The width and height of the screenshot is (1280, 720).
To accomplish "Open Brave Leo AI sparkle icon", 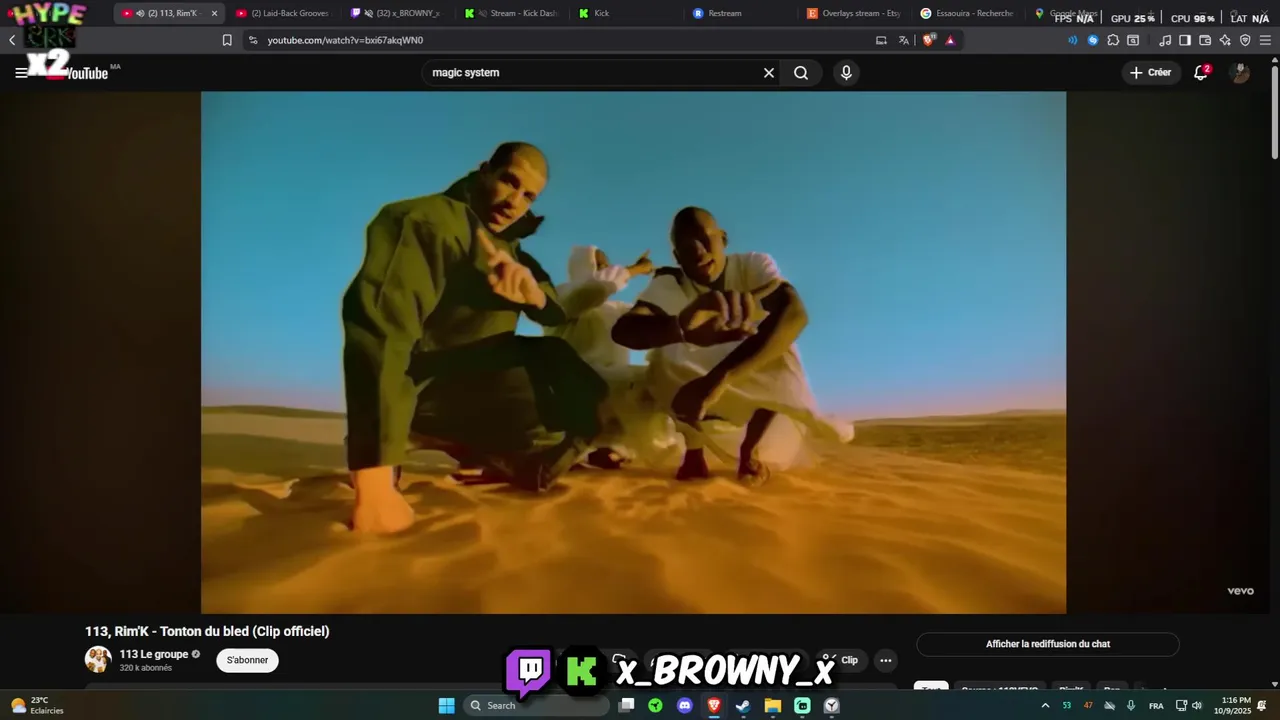I will tap(1225, 40).
